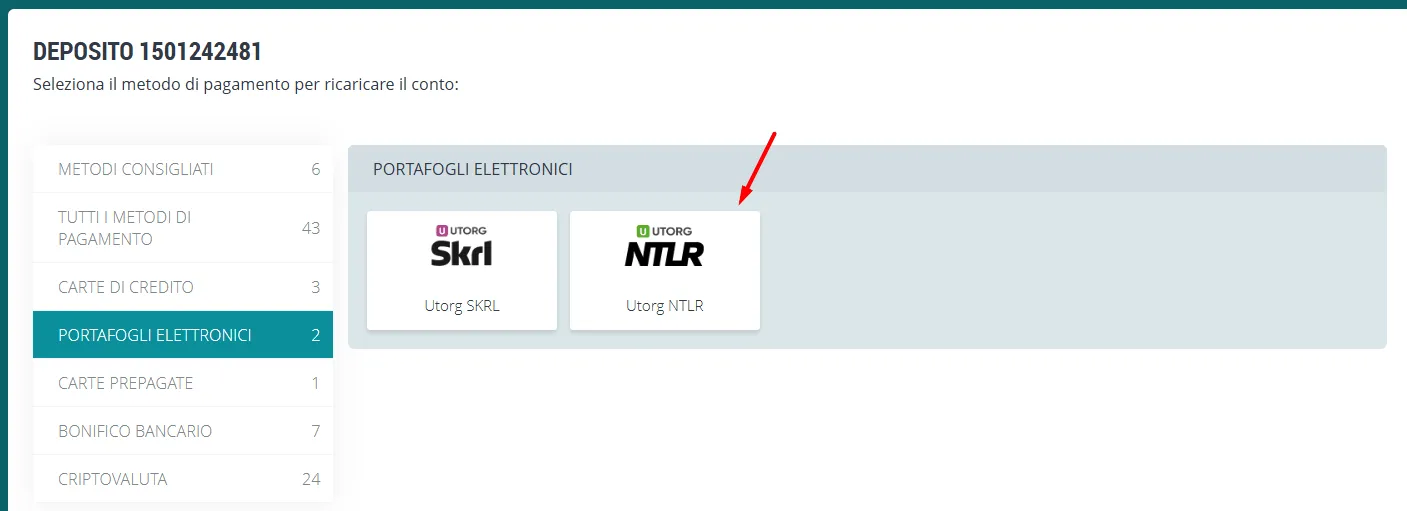The image size is (1407, 511).
Task: Switch to Carte di Credito methods
Action: (x=126, y=287)
